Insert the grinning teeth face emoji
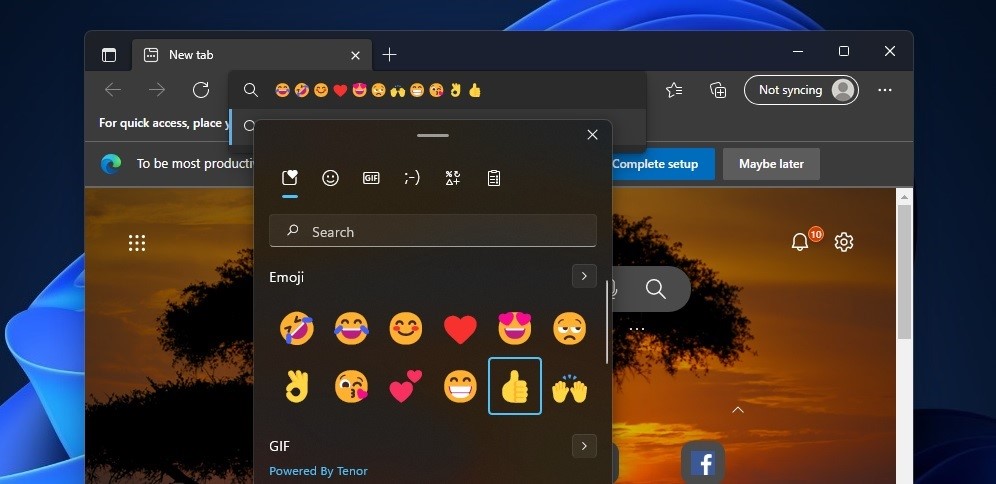This screenshot has height=484, width=996. tap(460, 386)
